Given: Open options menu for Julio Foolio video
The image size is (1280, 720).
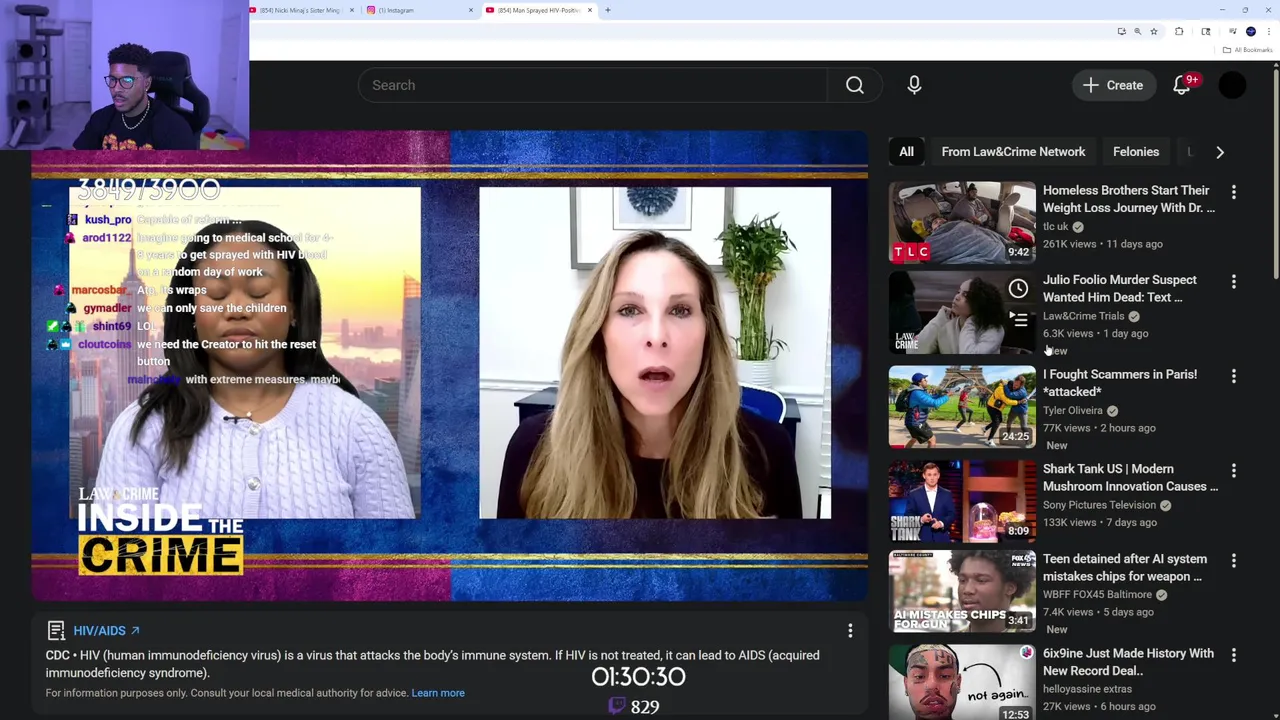Looking at the screenshot, I should (1233, 281).
